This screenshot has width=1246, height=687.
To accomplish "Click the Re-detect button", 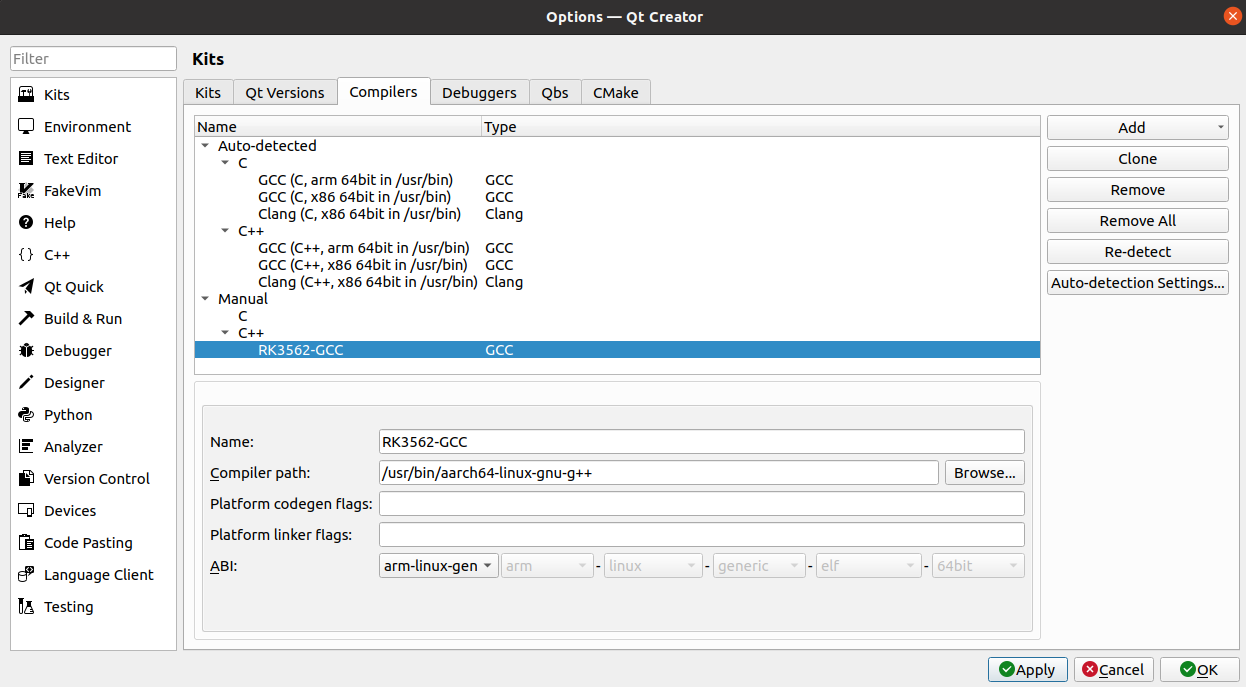I will (x=1138, y=251).
